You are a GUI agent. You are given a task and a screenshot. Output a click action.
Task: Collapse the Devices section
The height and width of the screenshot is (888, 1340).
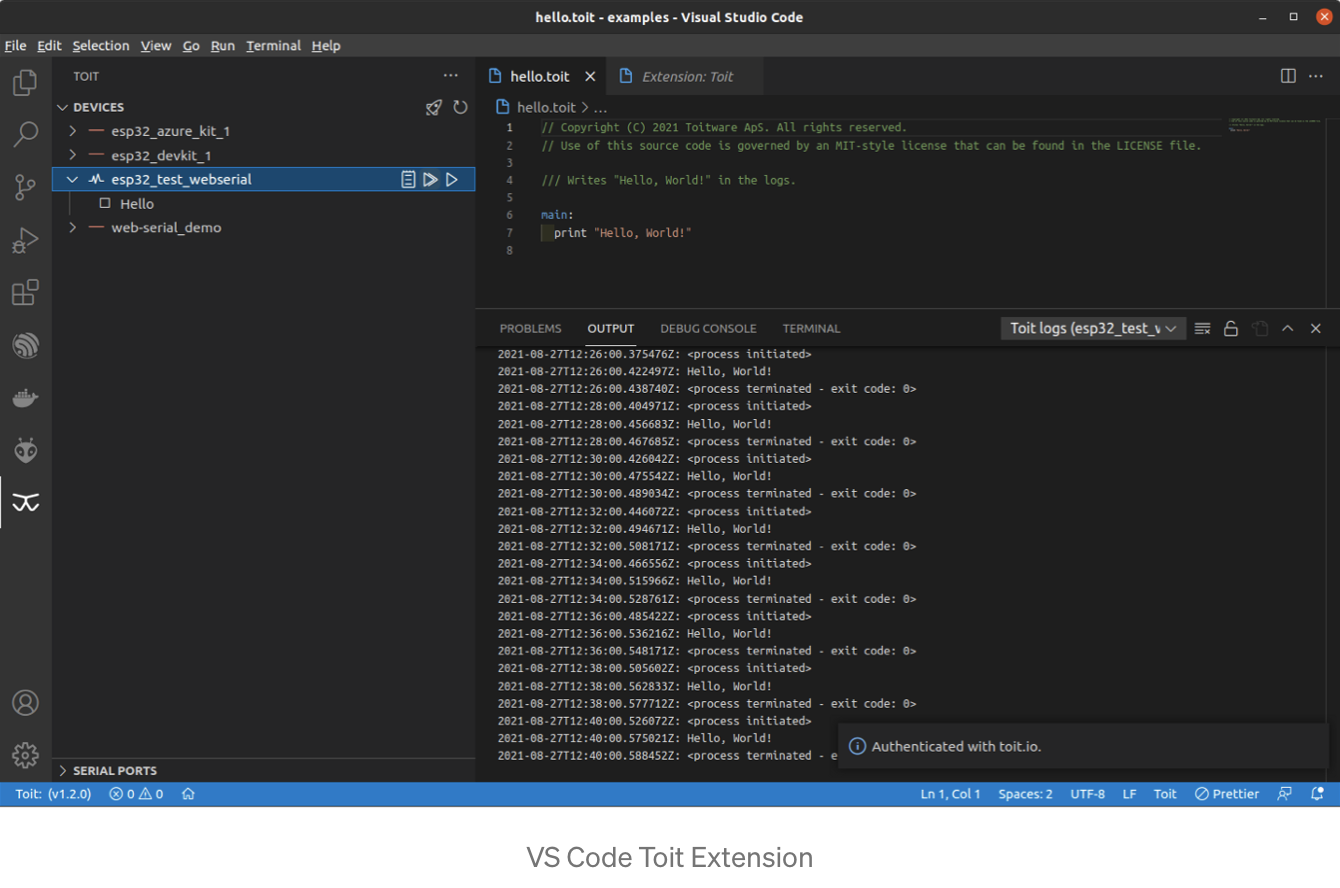click(63, 107)
